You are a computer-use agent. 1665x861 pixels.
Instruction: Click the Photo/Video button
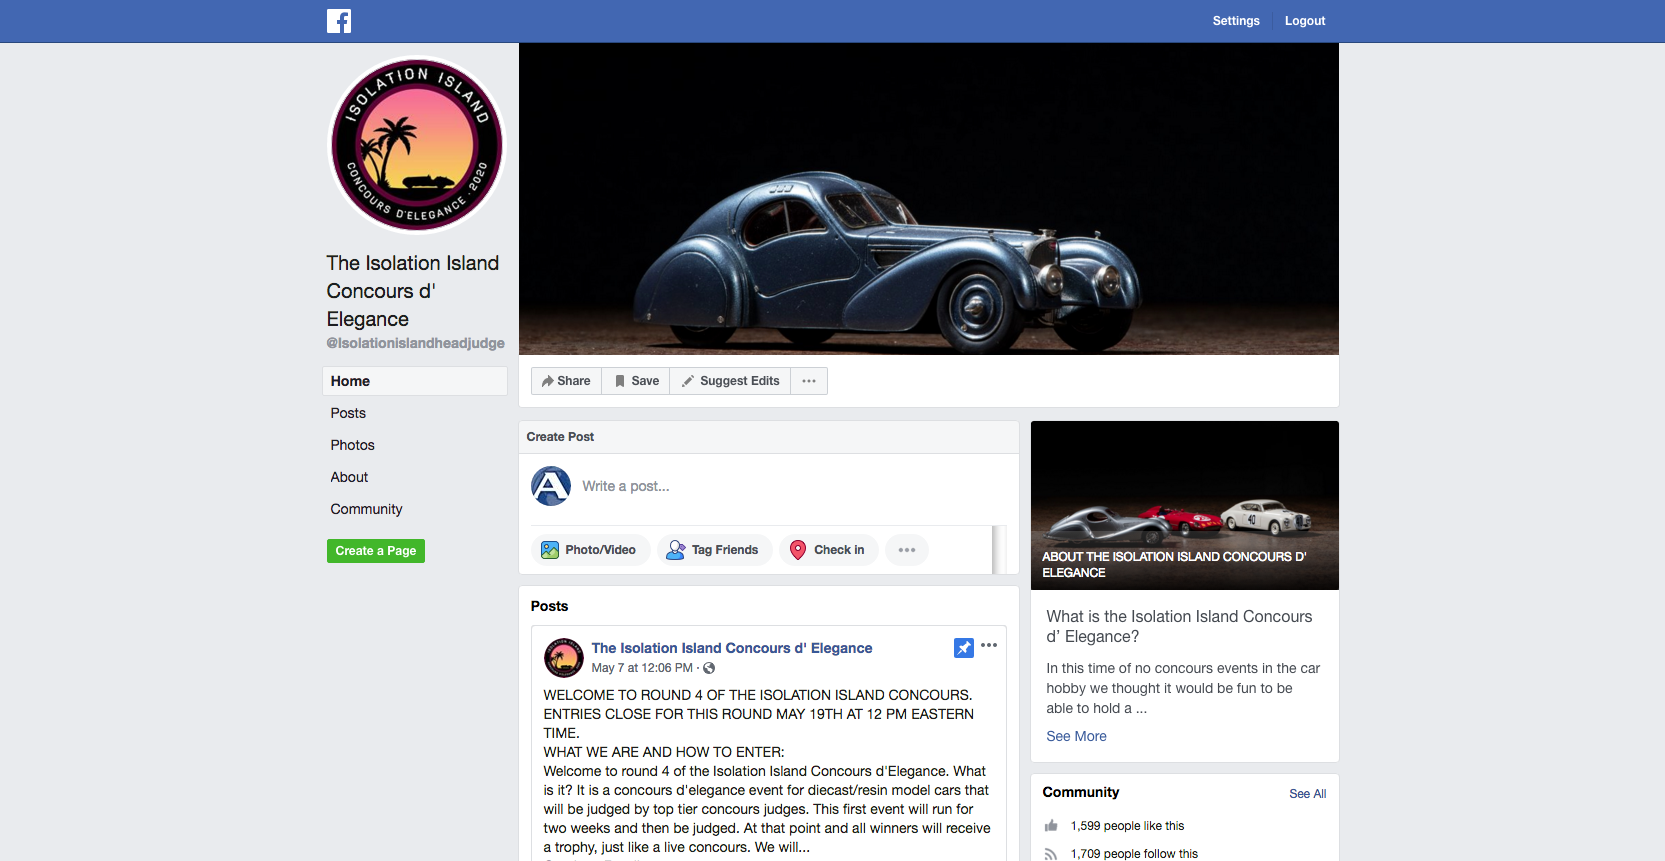590,550
